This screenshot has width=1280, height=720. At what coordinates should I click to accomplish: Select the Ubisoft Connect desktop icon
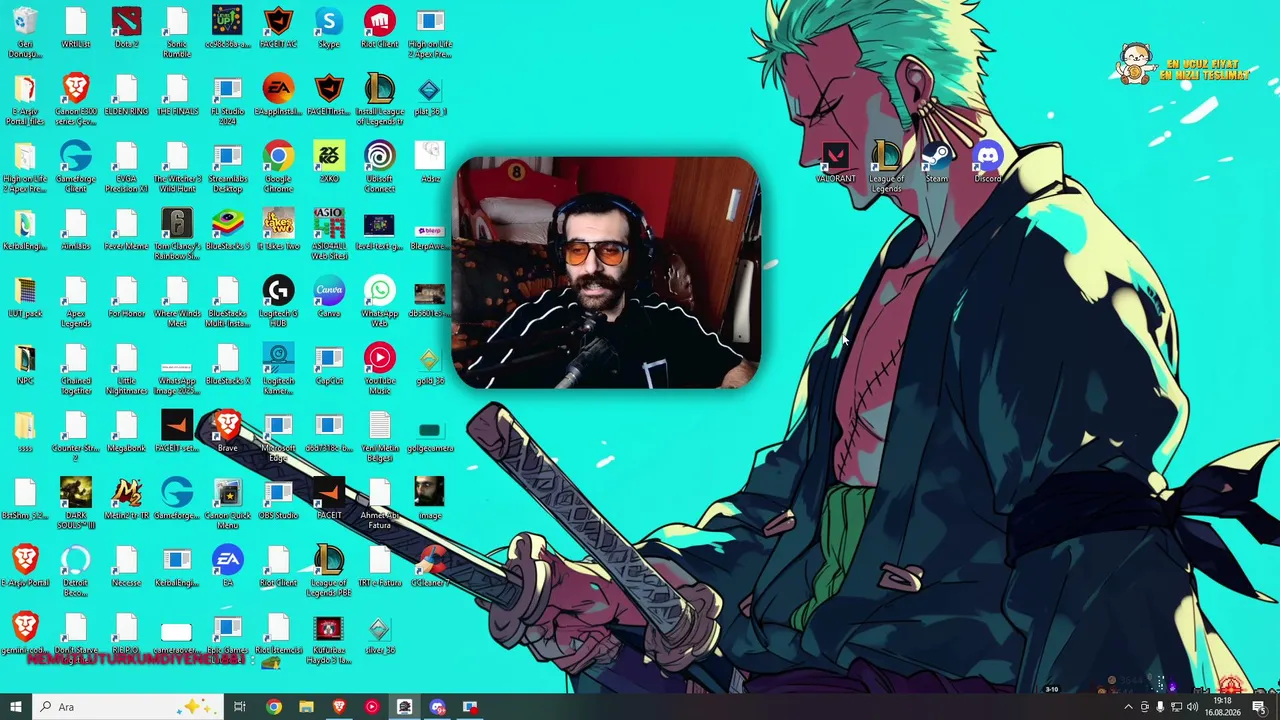(x=379, y=166)
